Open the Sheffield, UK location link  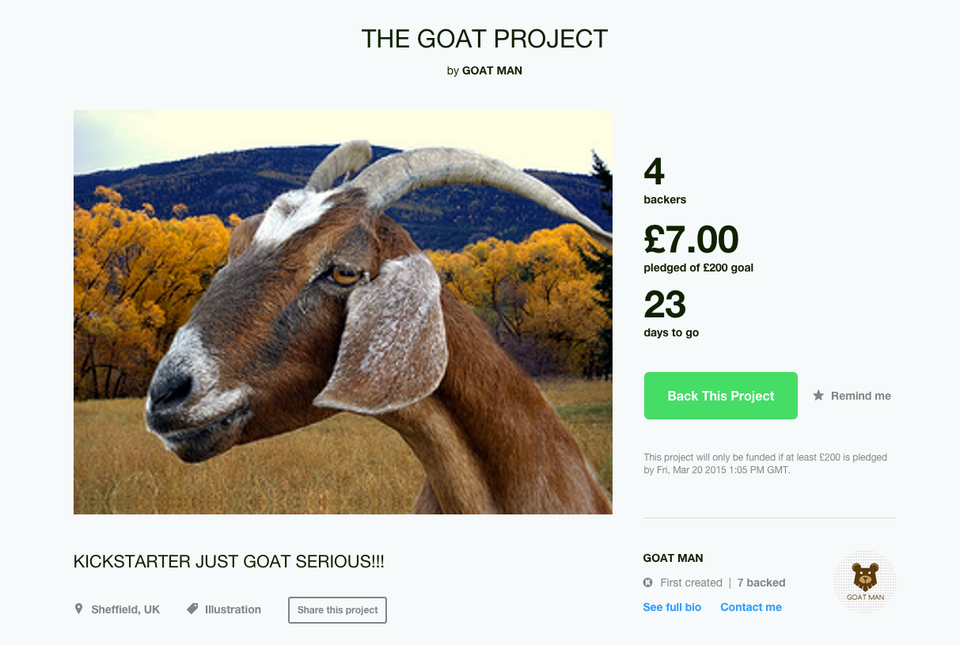click(x=126, y=610)
